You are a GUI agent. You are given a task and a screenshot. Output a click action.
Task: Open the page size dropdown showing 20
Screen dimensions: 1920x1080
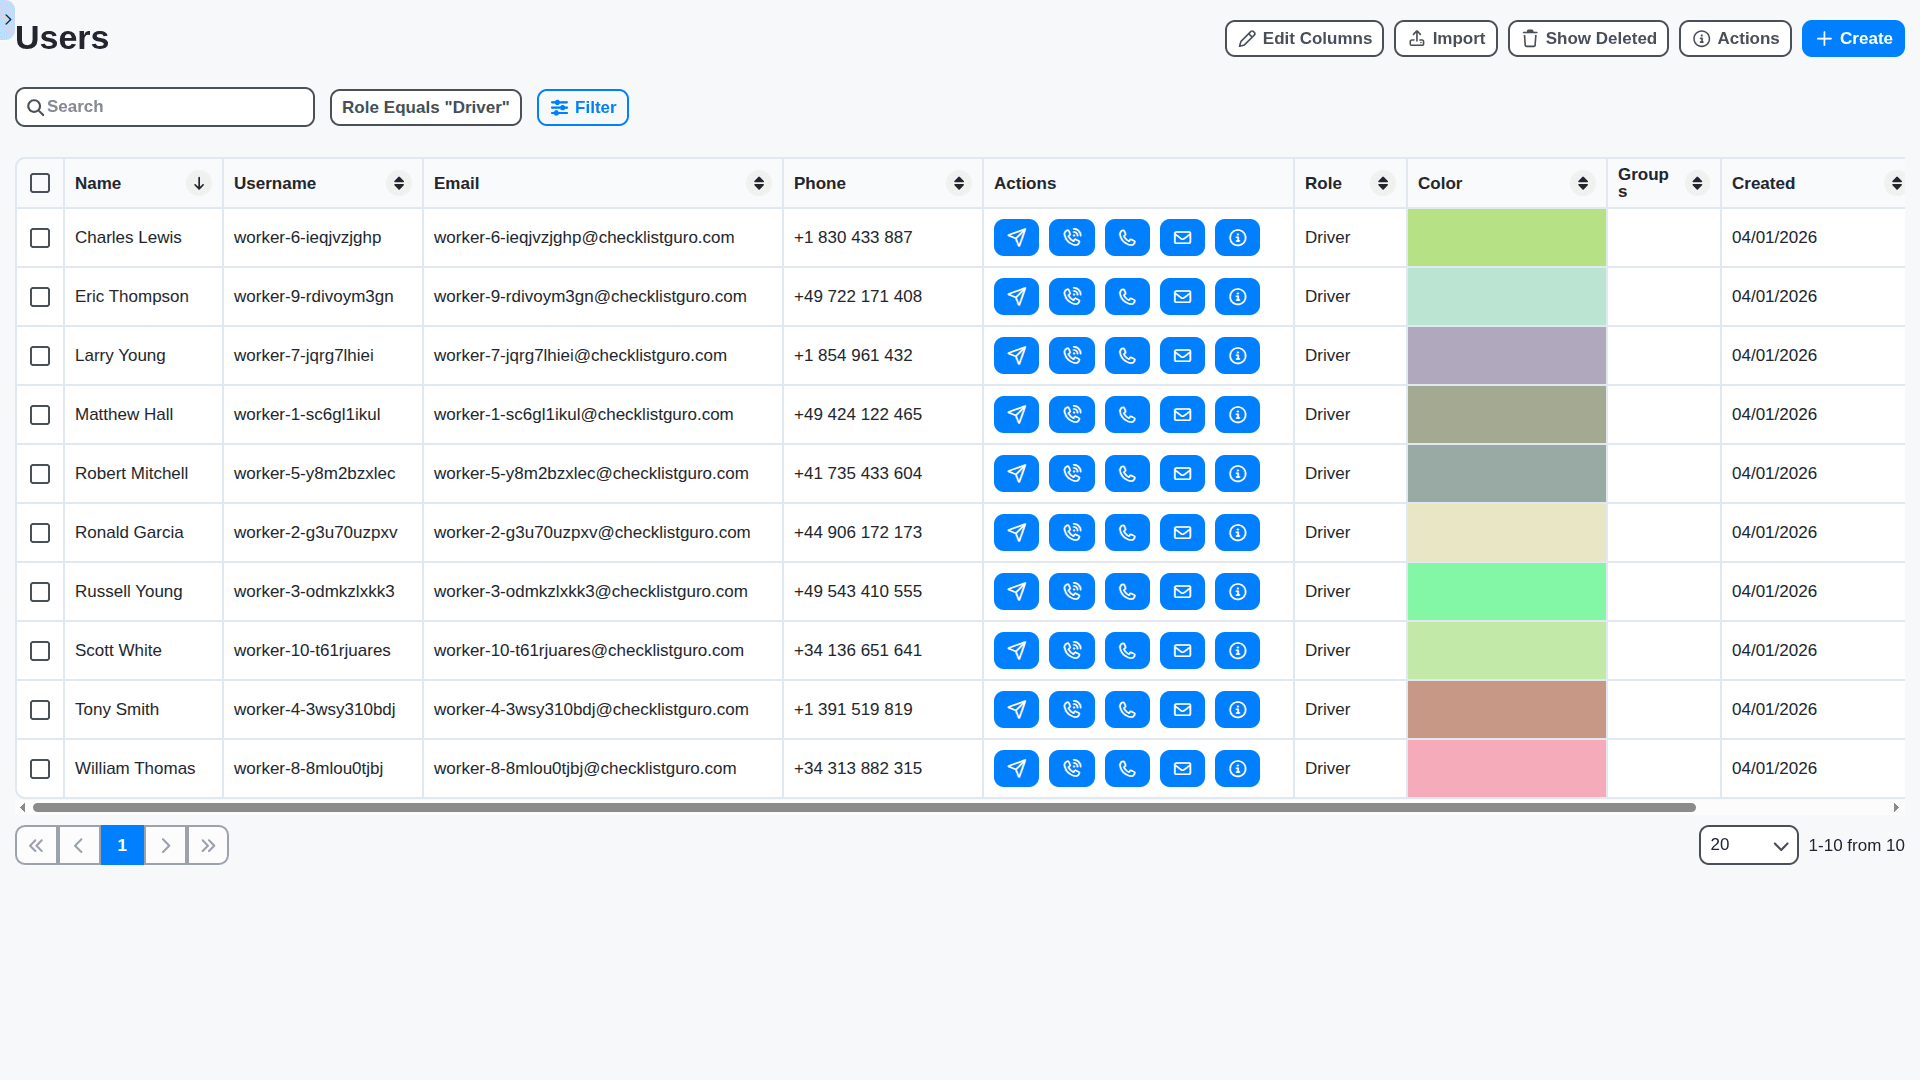pos(1747,845)
